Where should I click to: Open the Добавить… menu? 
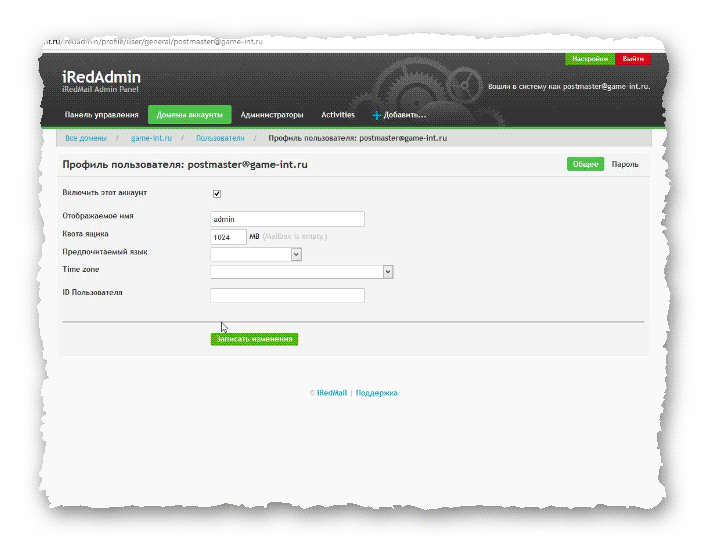pyautogui.click(x=404, y=115)
